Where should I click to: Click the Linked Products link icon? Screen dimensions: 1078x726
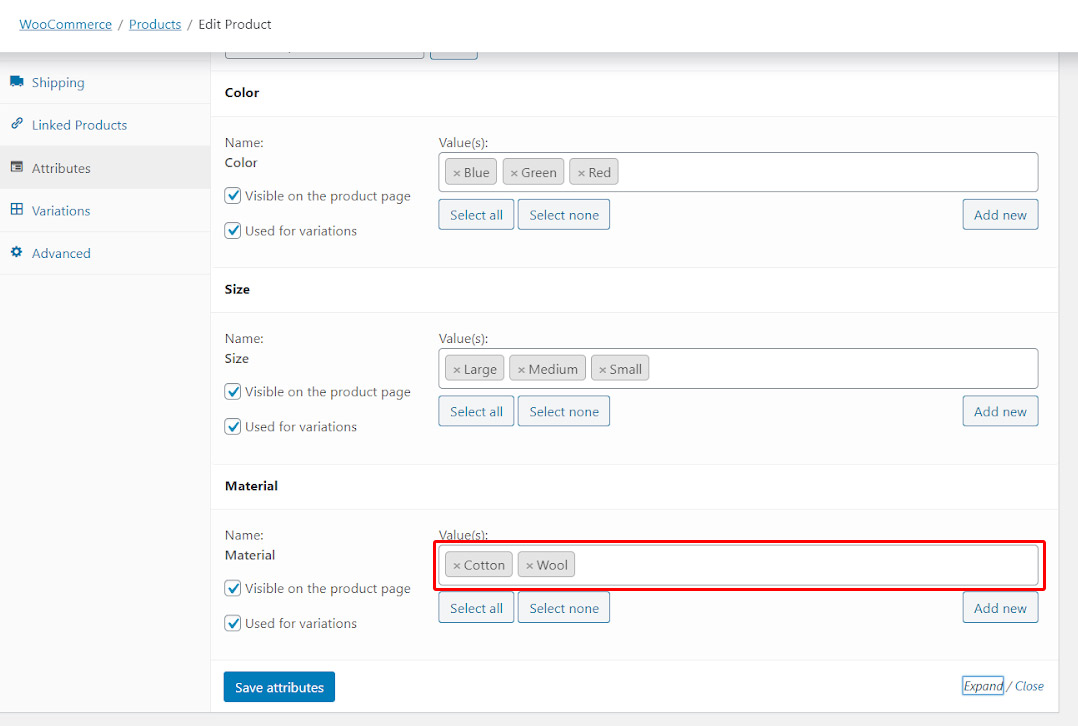16,124
